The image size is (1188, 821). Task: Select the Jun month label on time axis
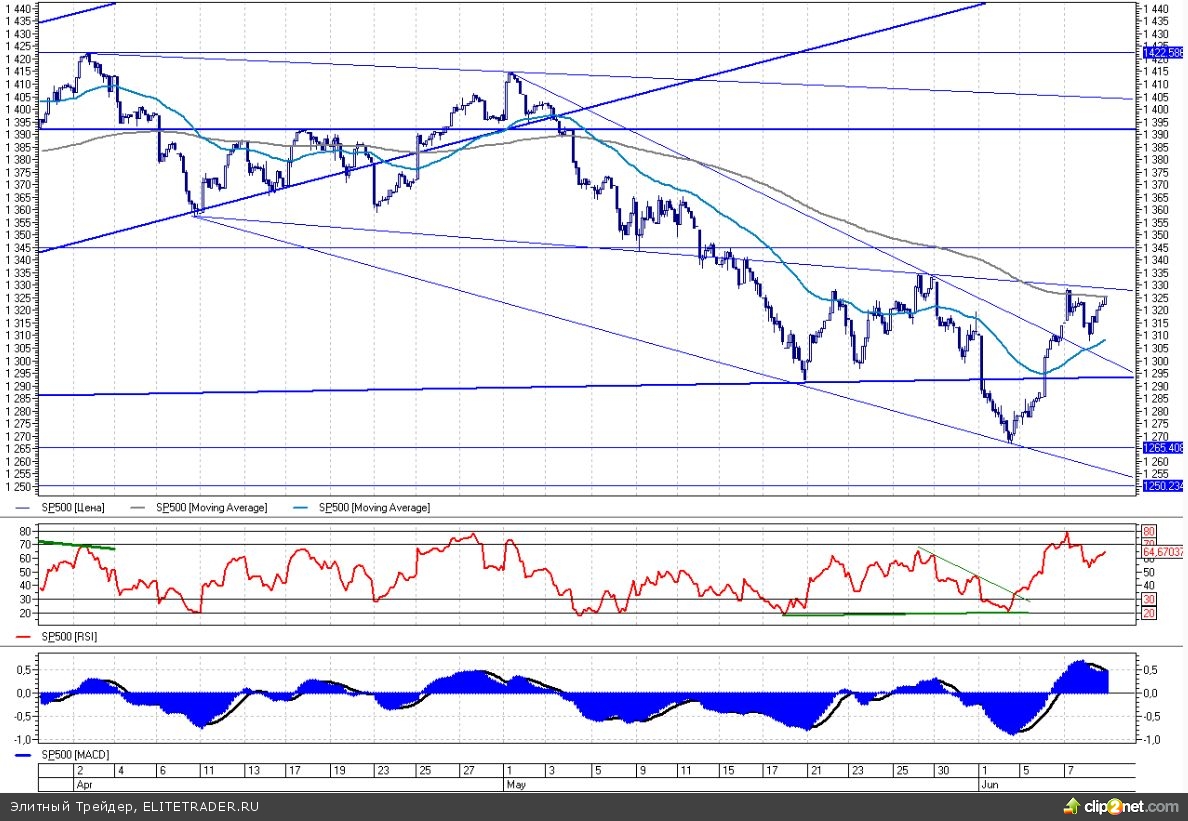[x=990, y=785]
